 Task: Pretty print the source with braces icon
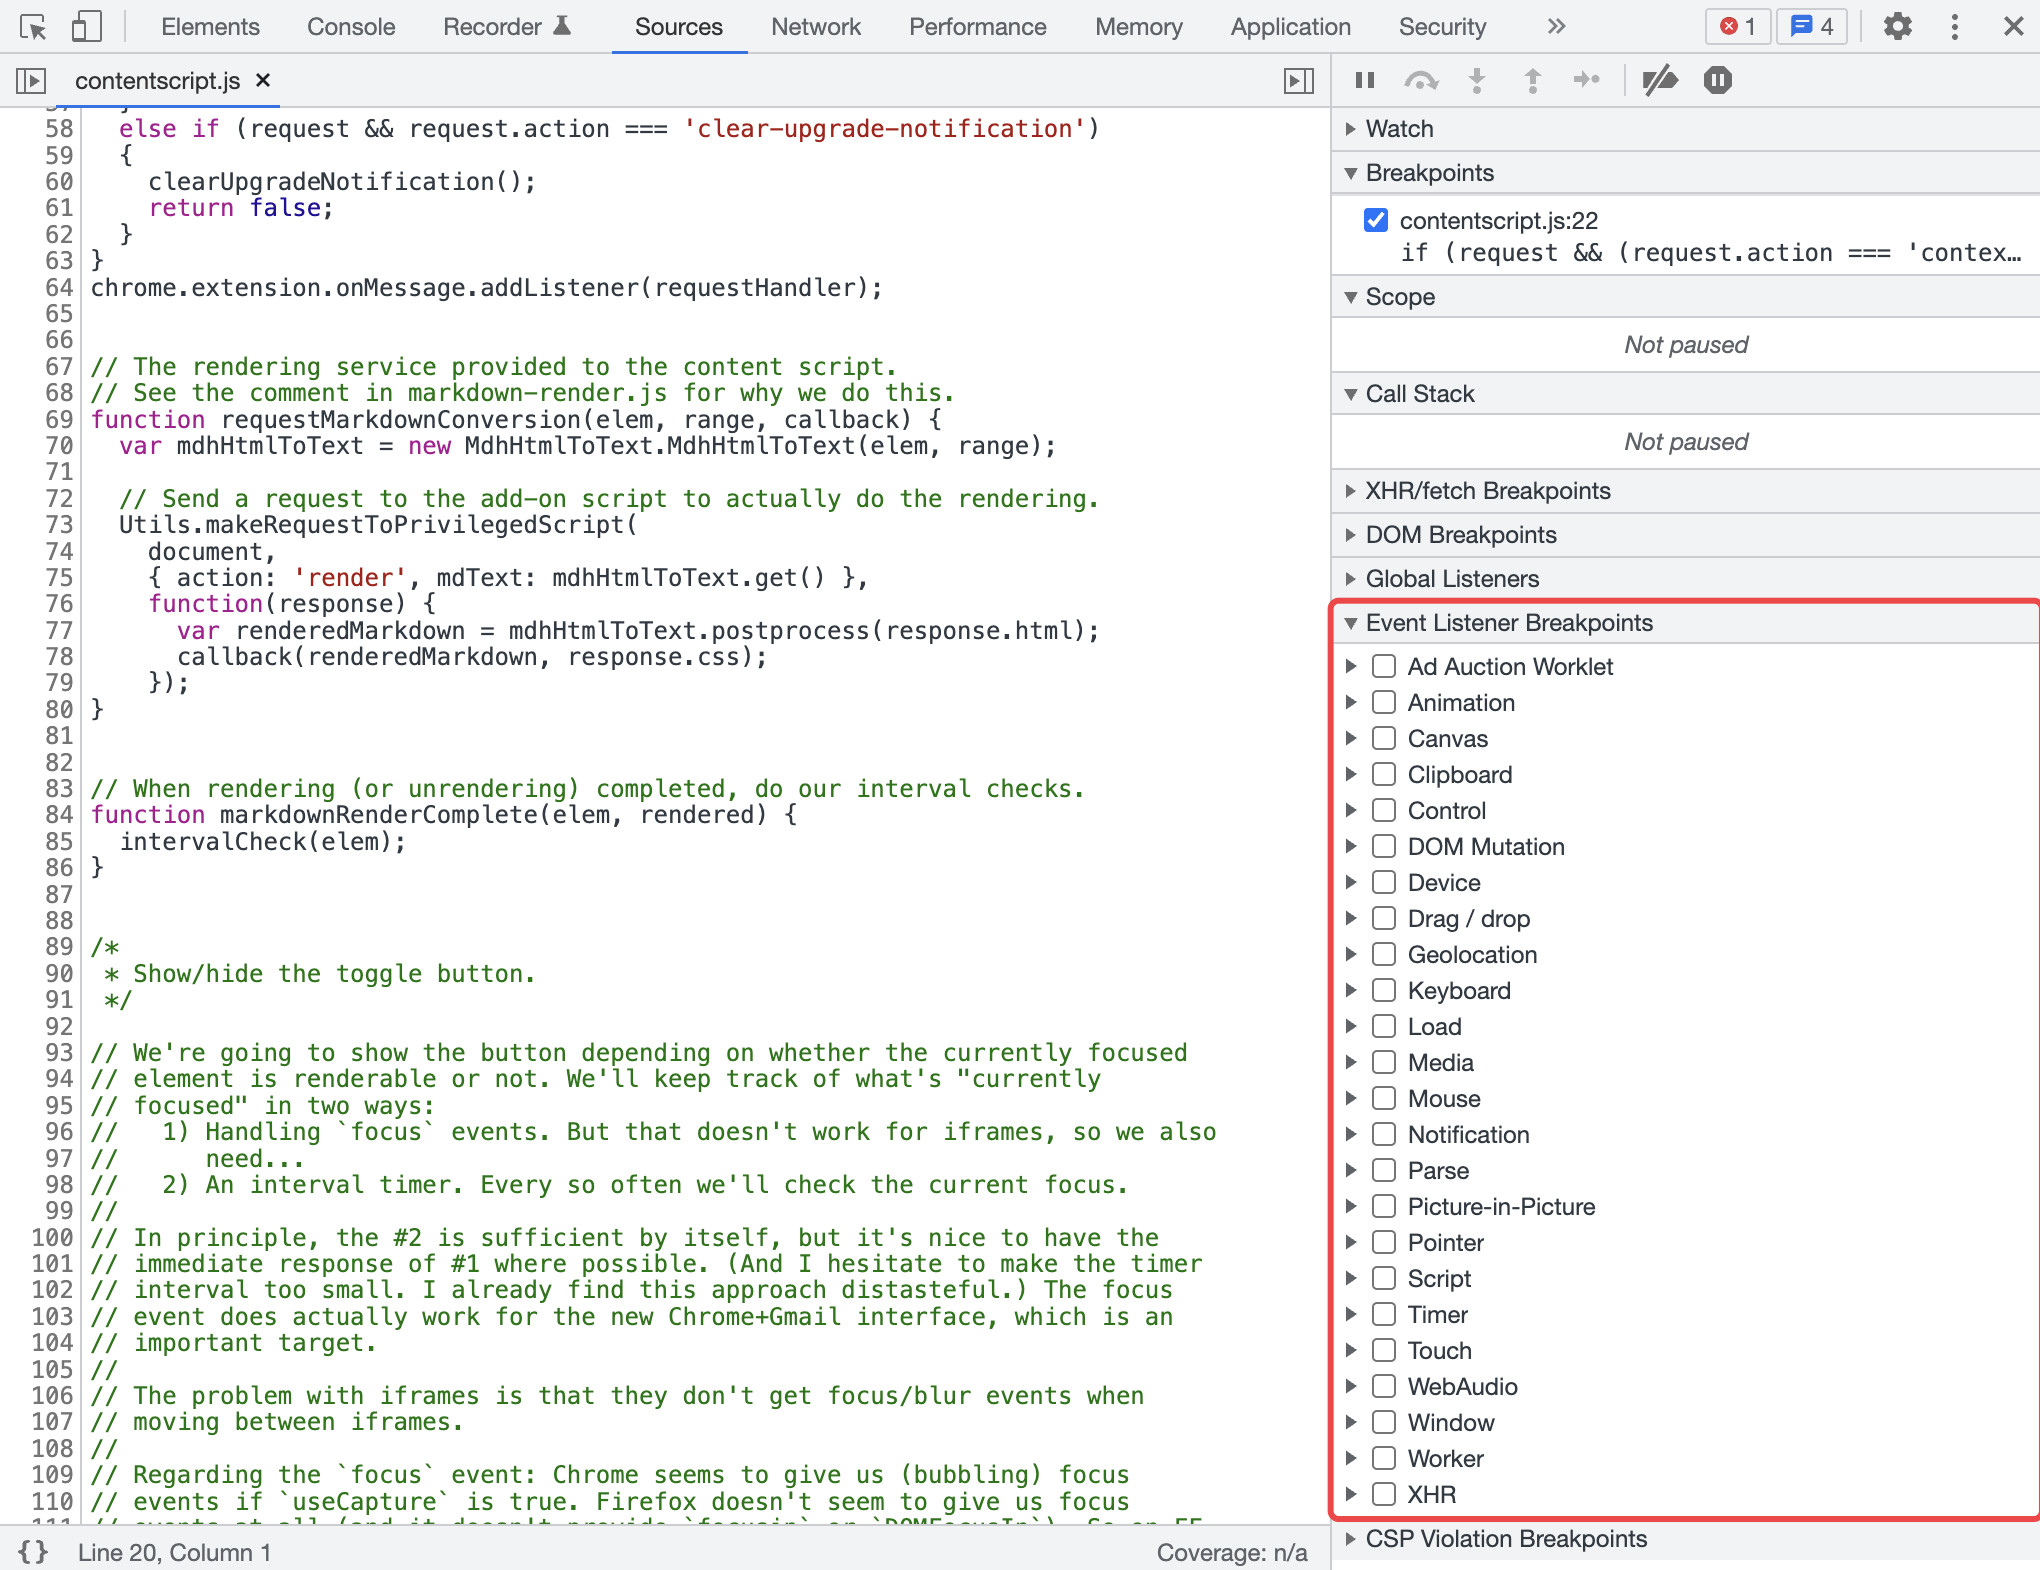pos(33,1551)
